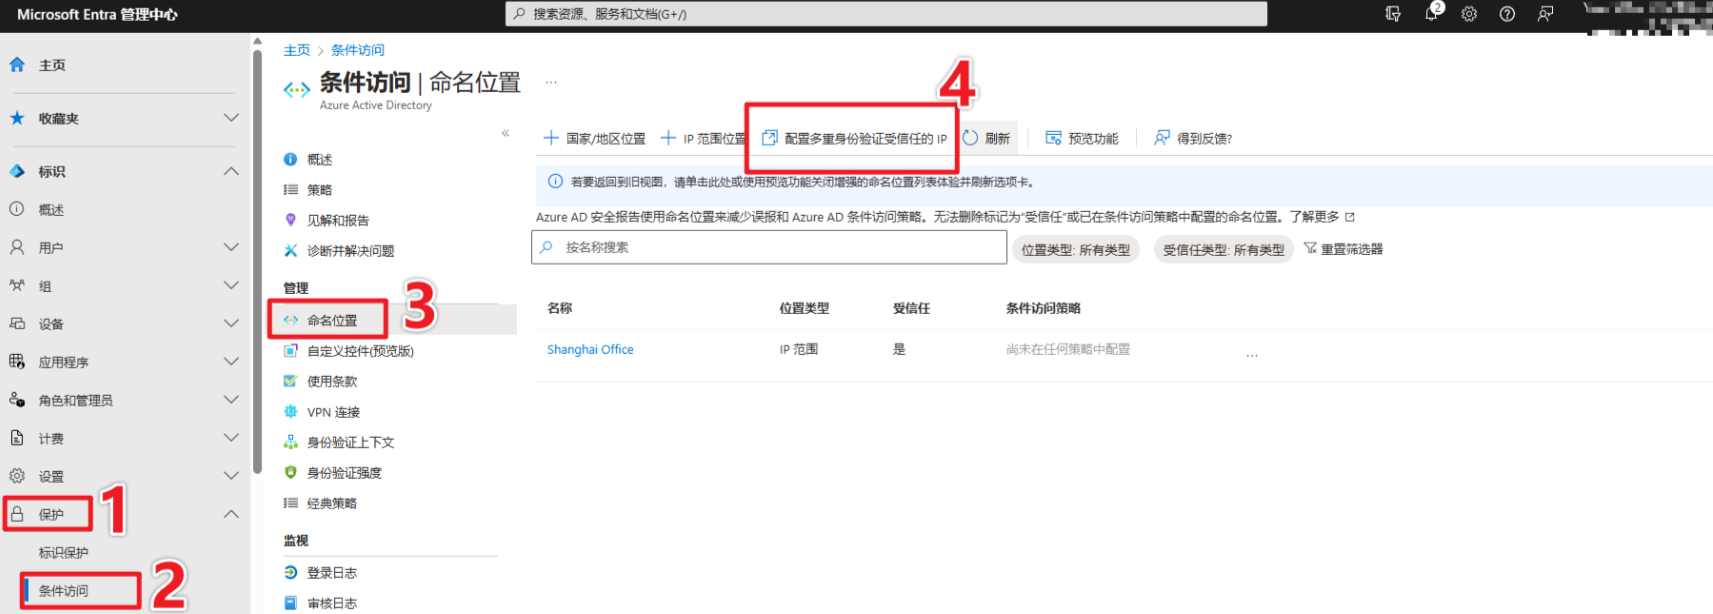Collapse the inner menu with « icon
Image resolution: width=1713 pixels, height=614 pixels.
pos(505,132)
